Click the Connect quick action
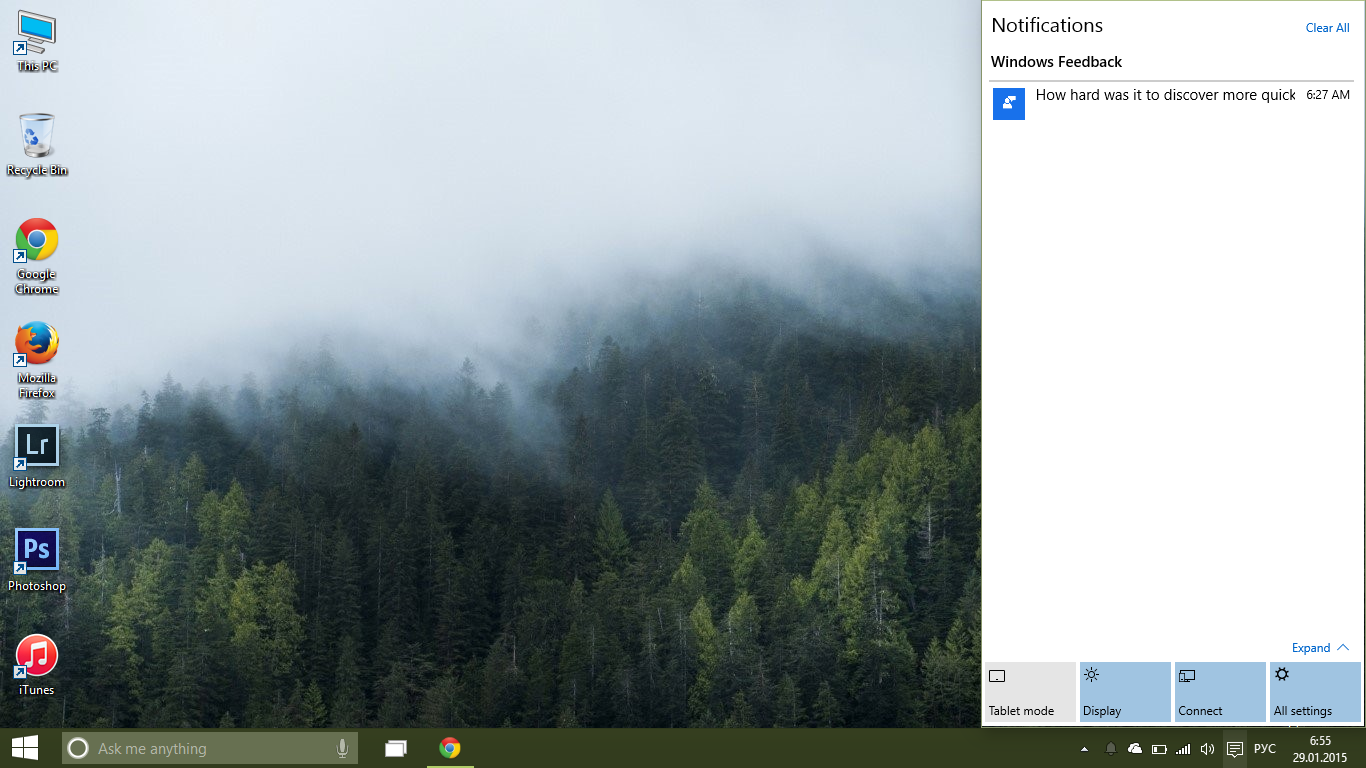The width and height of the screenshot is (1366, 768). (x=1220, y=692)
